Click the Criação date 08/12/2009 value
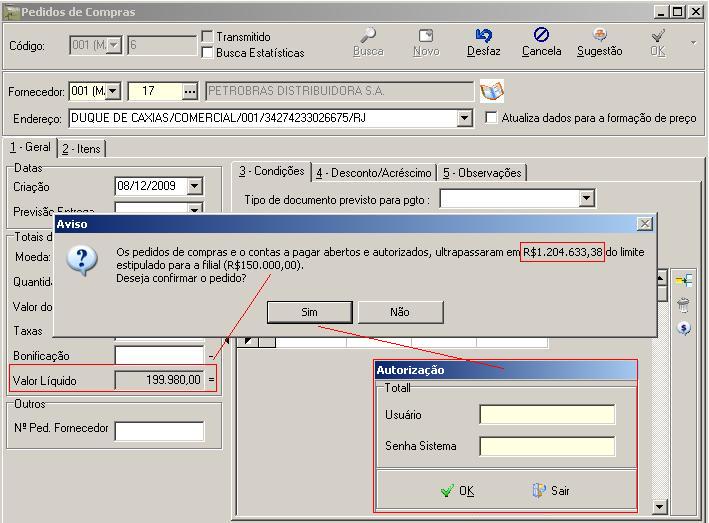The width and height of the screenshot is (709, 523). tap(147, 186)
